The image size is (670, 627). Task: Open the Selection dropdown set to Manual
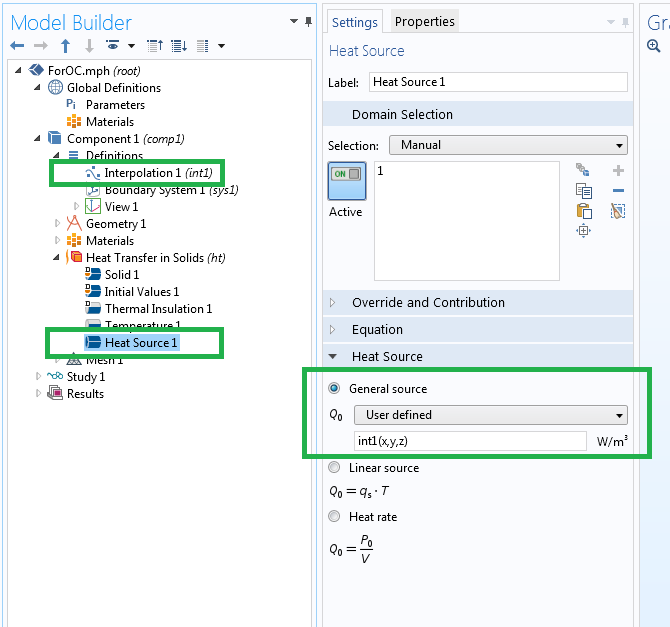coord(508,145)
